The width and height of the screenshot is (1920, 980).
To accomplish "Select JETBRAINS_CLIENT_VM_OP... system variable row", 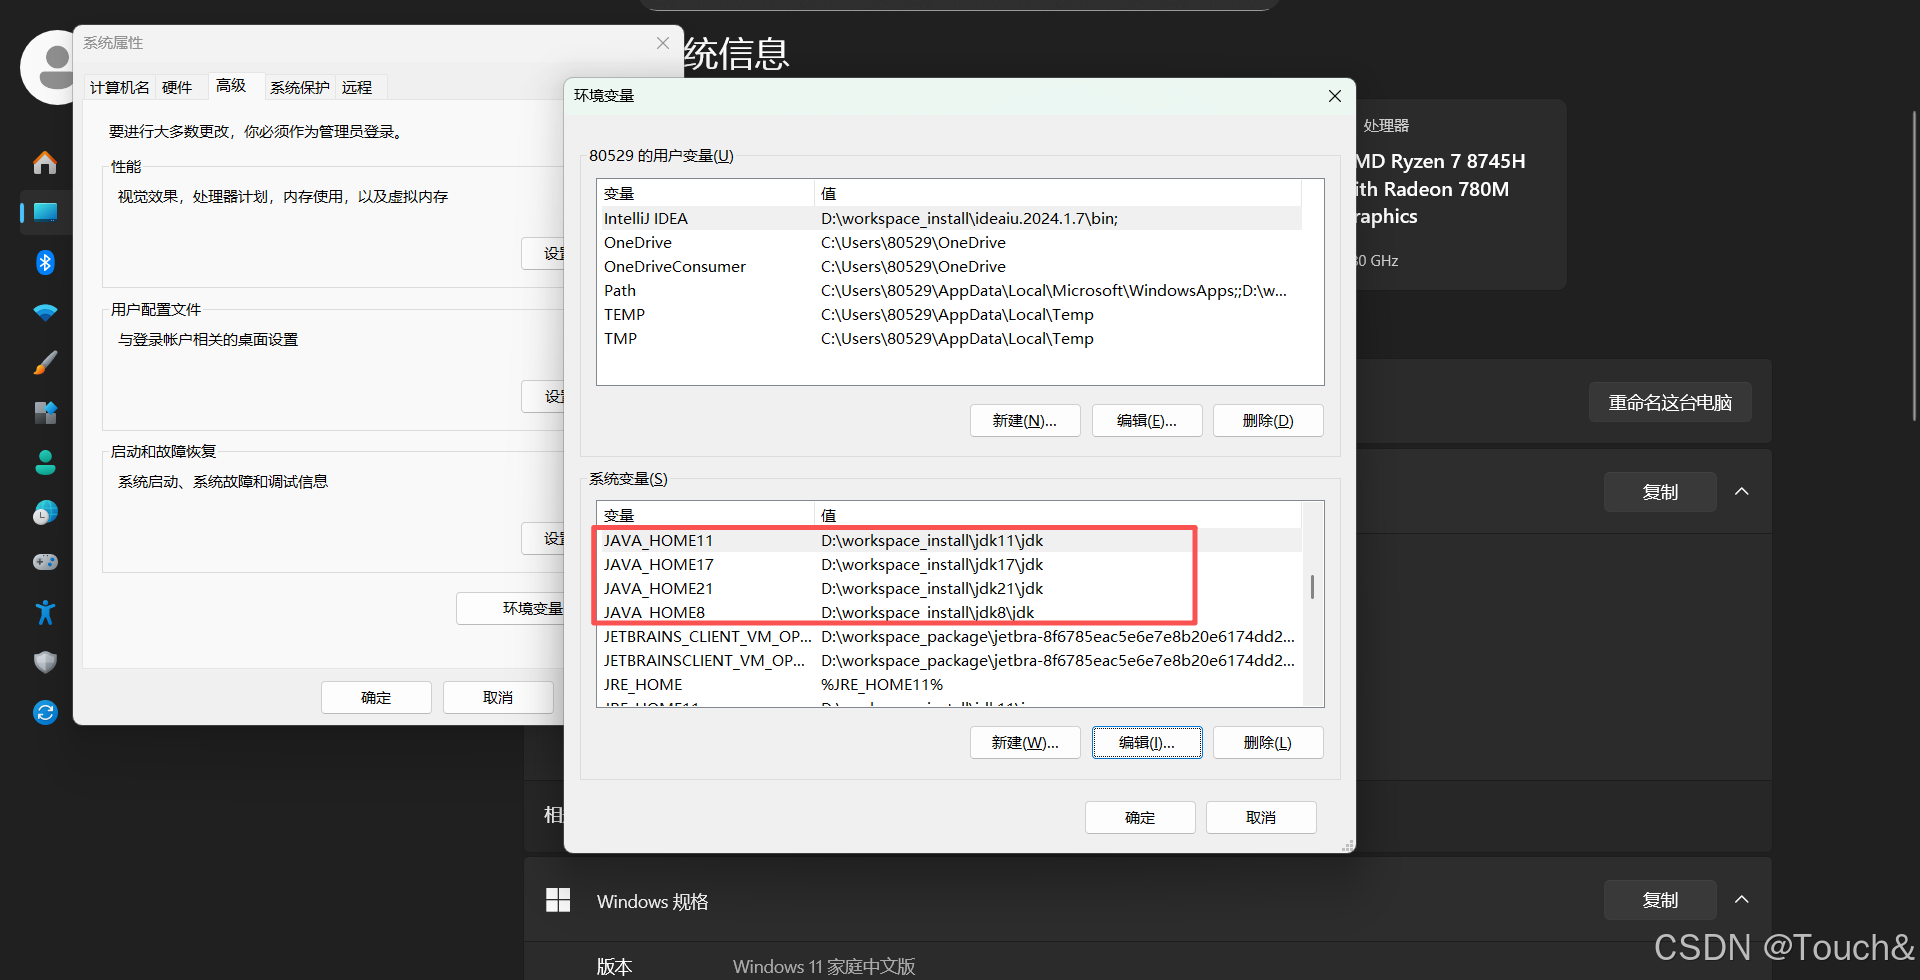I will tap(949, 637).
